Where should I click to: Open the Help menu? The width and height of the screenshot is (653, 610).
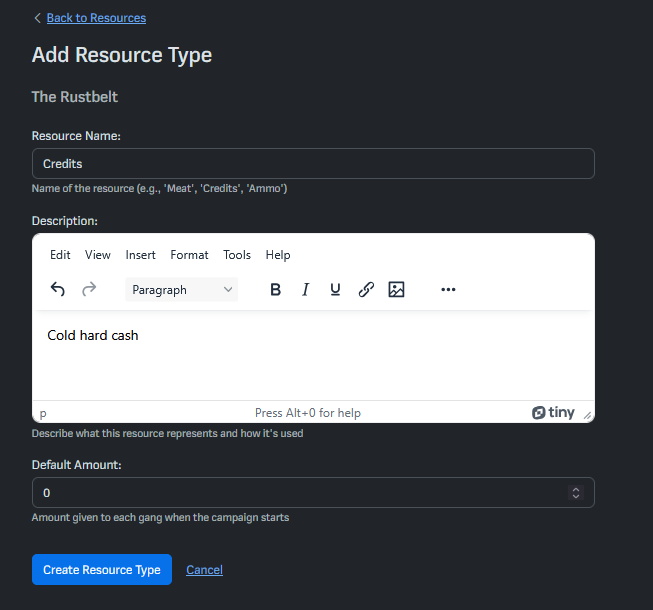pyautogui.click(x=278, y=255)
